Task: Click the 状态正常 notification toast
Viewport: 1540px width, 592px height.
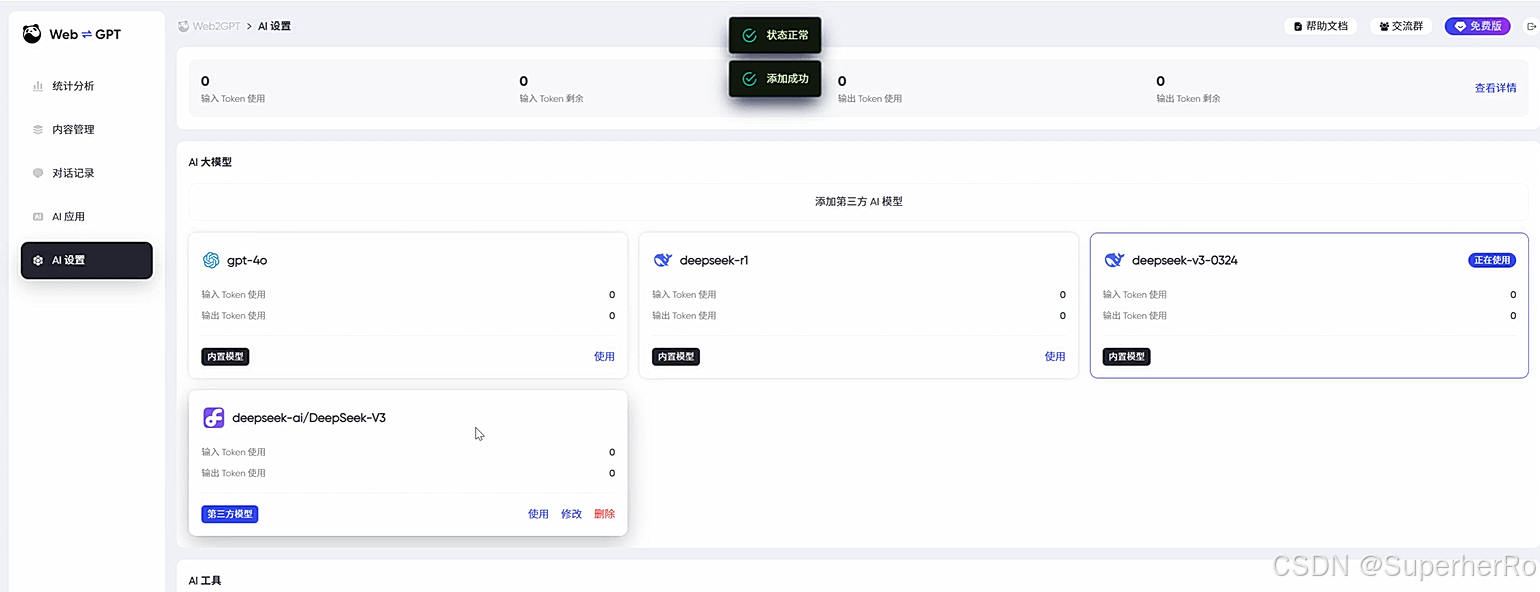Action: point(775,35)
